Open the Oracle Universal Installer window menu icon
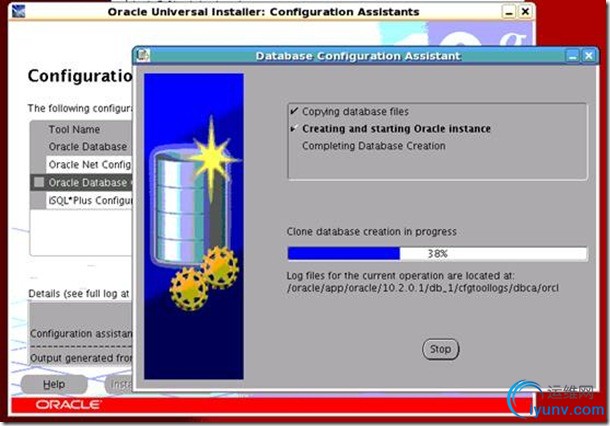 [18, 11]
